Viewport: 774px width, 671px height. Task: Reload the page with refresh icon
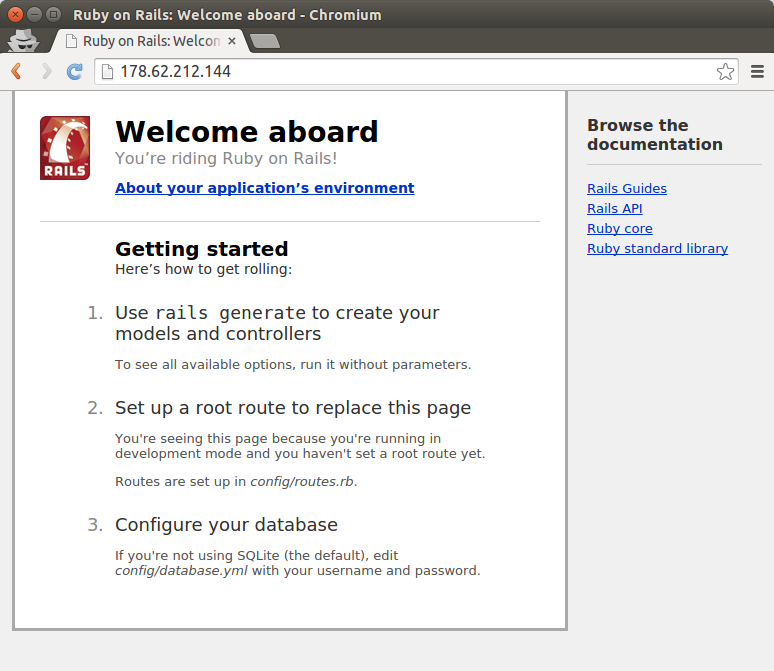(75, 72)
